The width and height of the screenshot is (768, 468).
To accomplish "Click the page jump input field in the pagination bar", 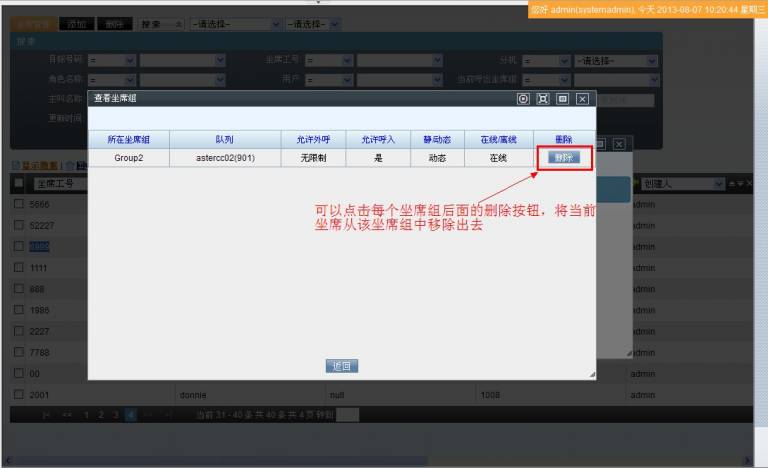I will click(x=347, y=414).
